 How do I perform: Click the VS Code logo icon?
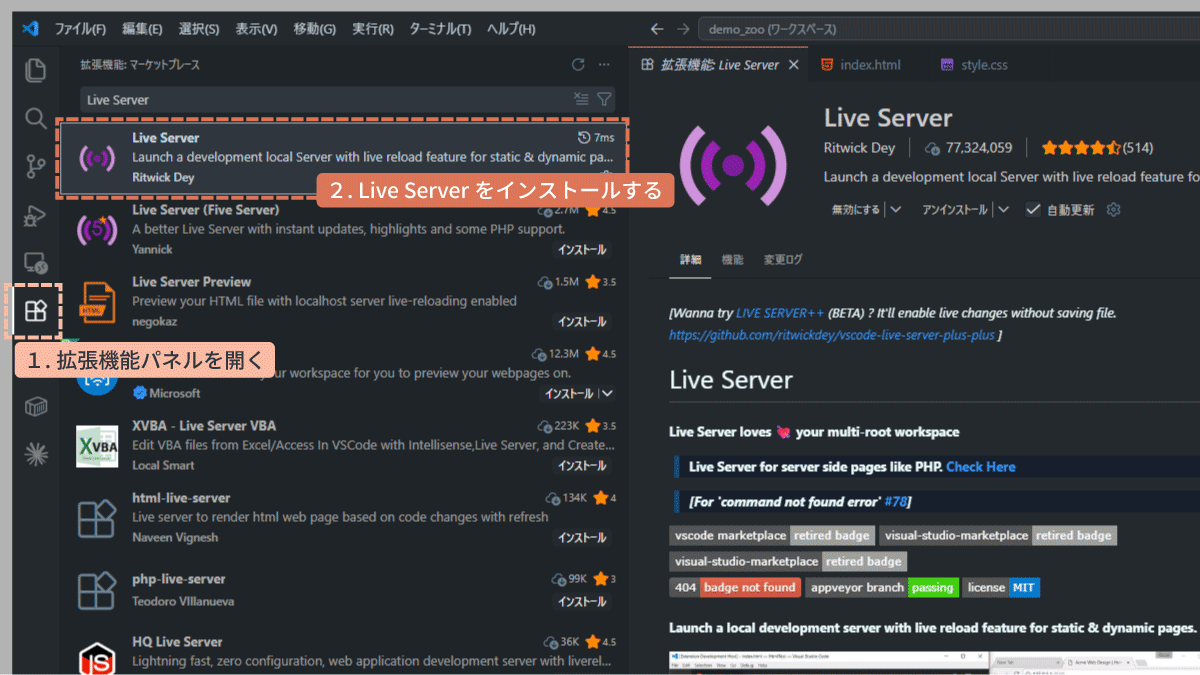pos(29,29)
